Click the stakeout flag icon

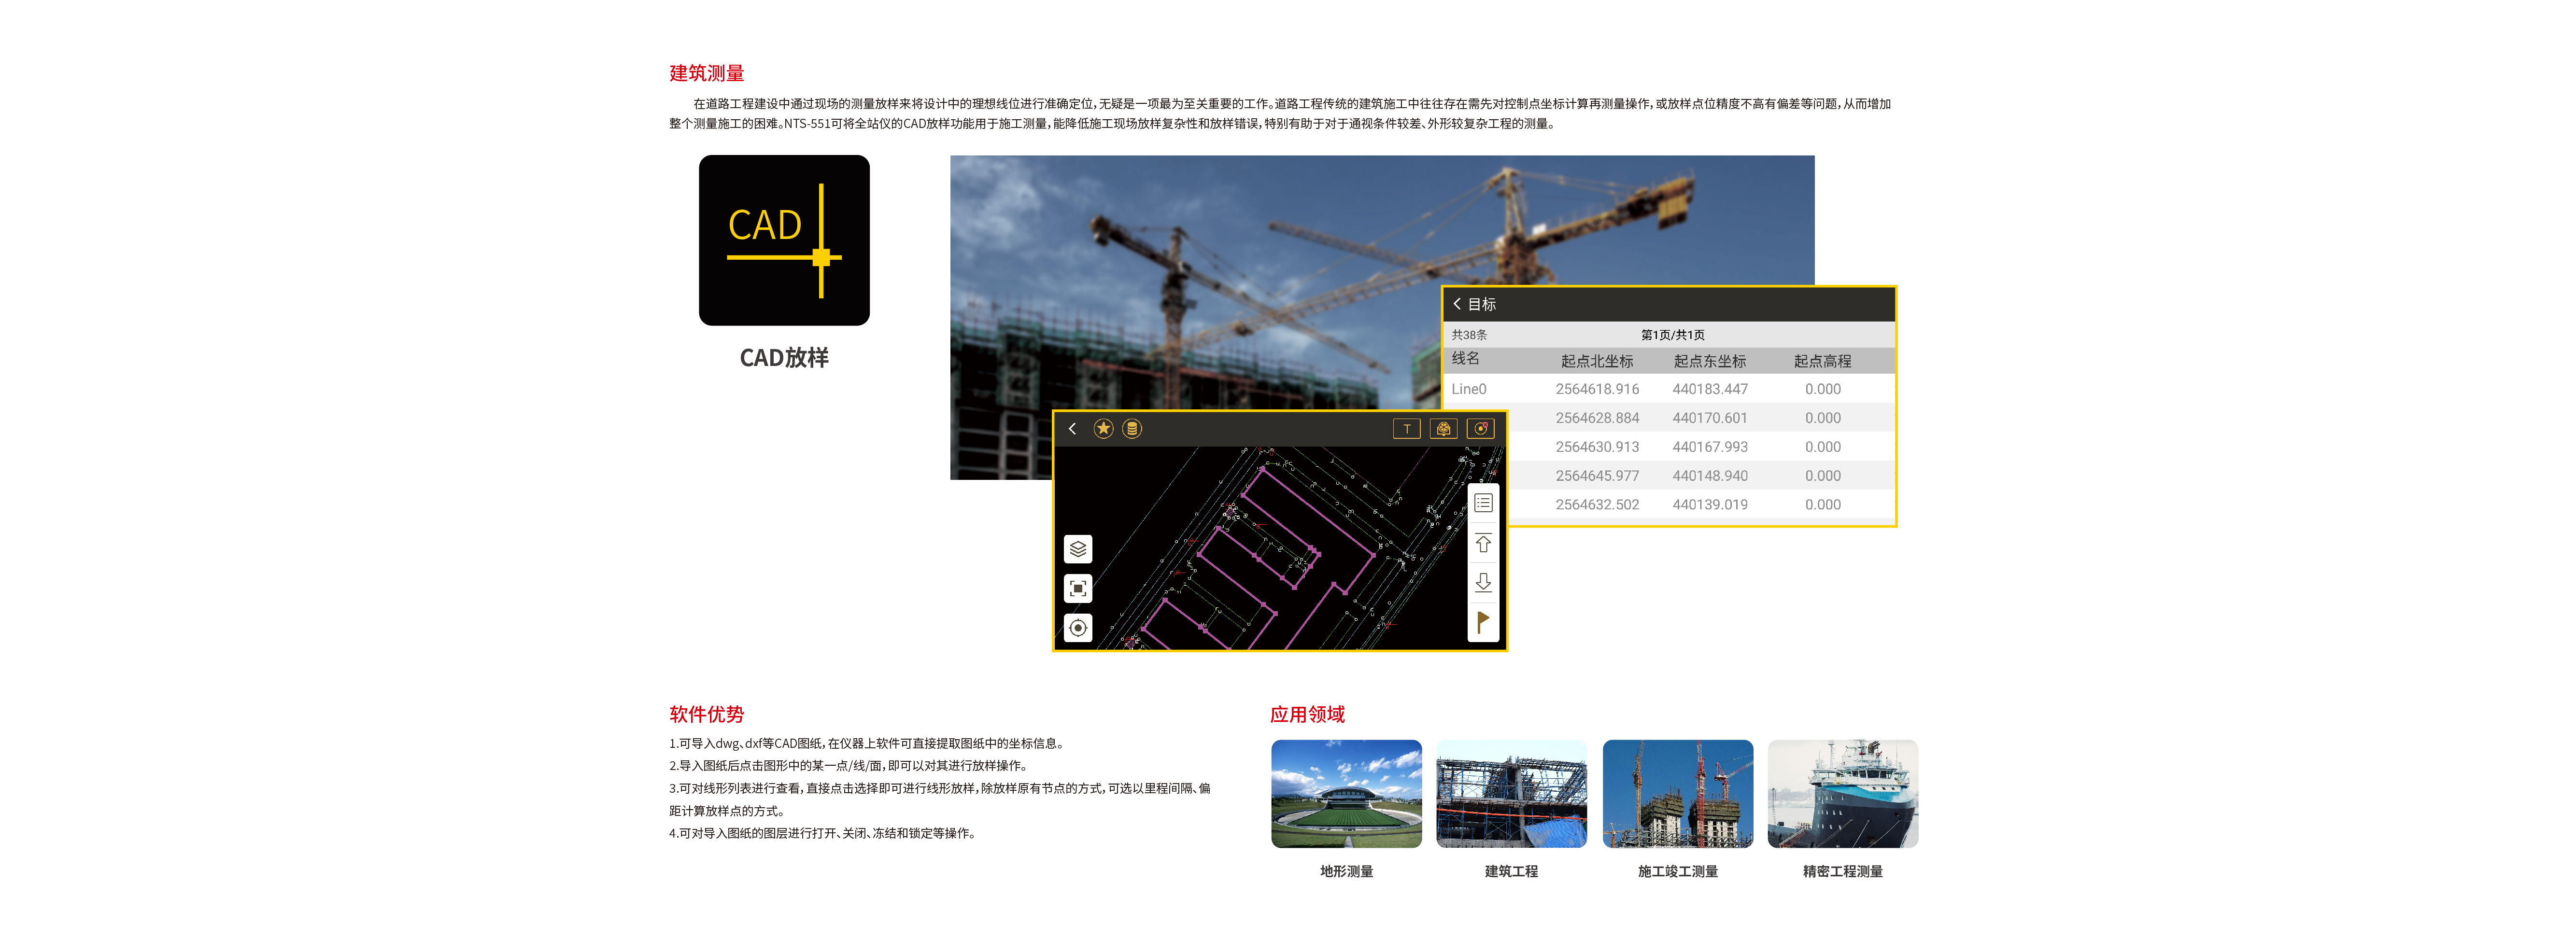coord(1483,621)
